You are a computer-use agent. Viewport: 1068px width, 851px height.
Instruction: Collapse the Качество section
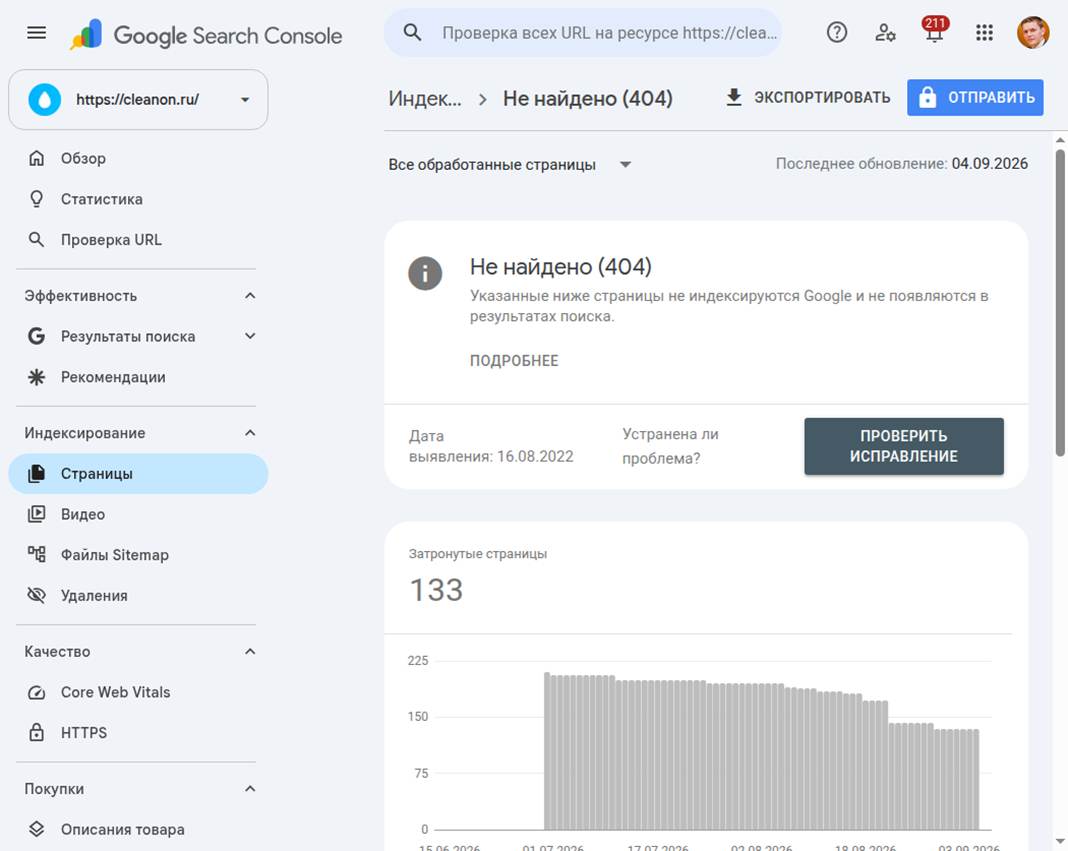coord(250,651)
